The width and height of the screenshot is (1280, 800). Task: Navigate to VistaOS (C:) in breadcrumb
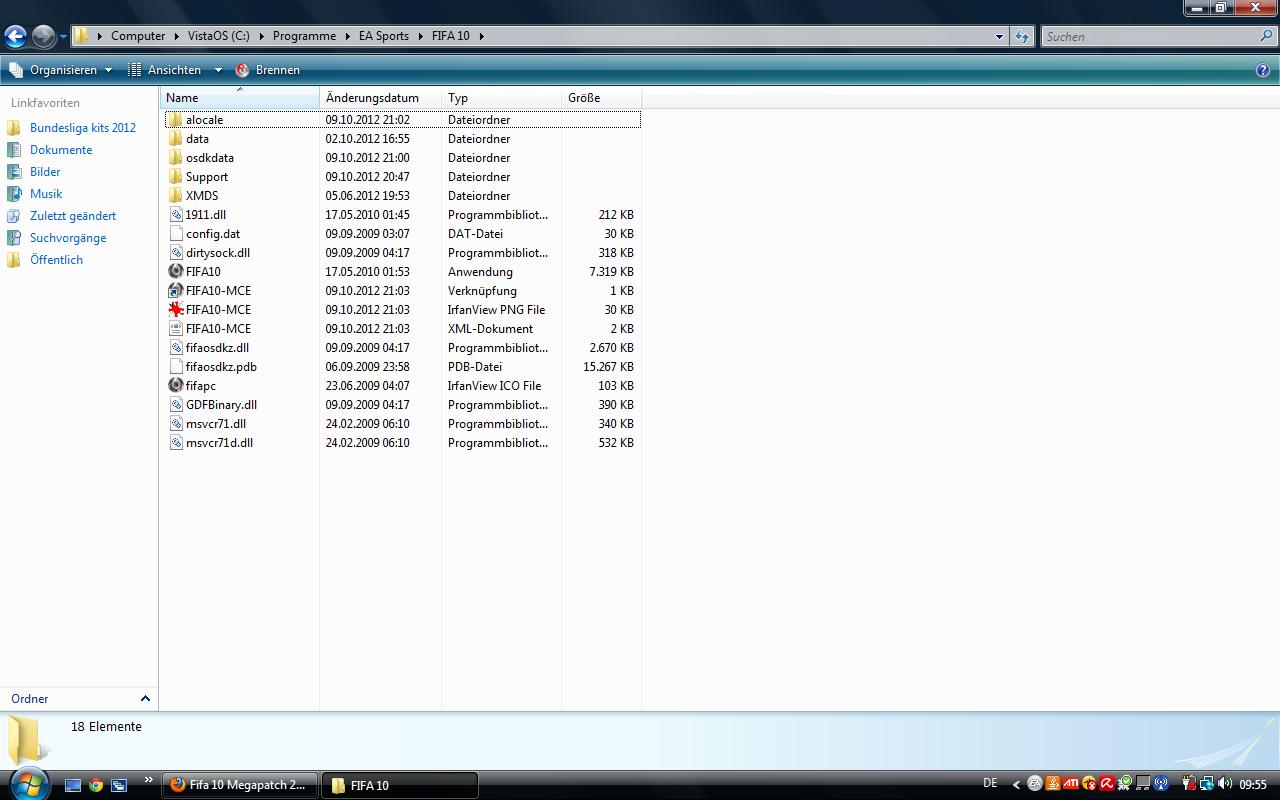click(219, 36)
